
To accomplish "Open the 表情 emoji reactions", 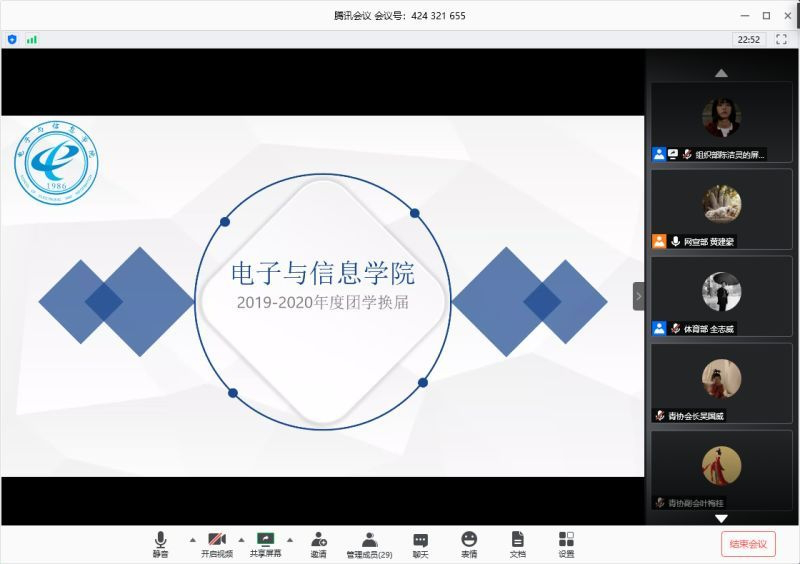I will coord(469,544).
